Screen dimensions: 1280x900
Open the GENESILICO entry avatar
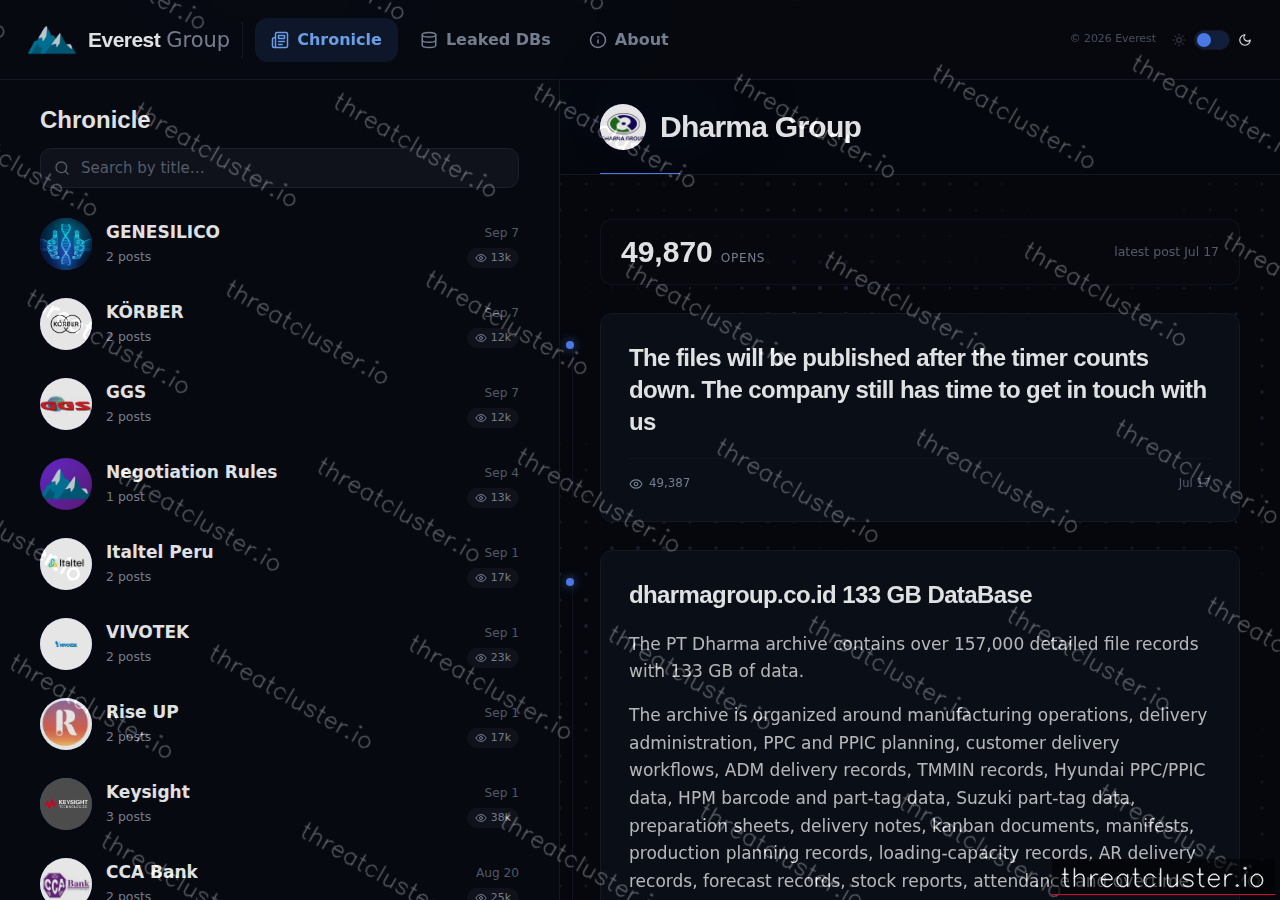pos(66,244)
